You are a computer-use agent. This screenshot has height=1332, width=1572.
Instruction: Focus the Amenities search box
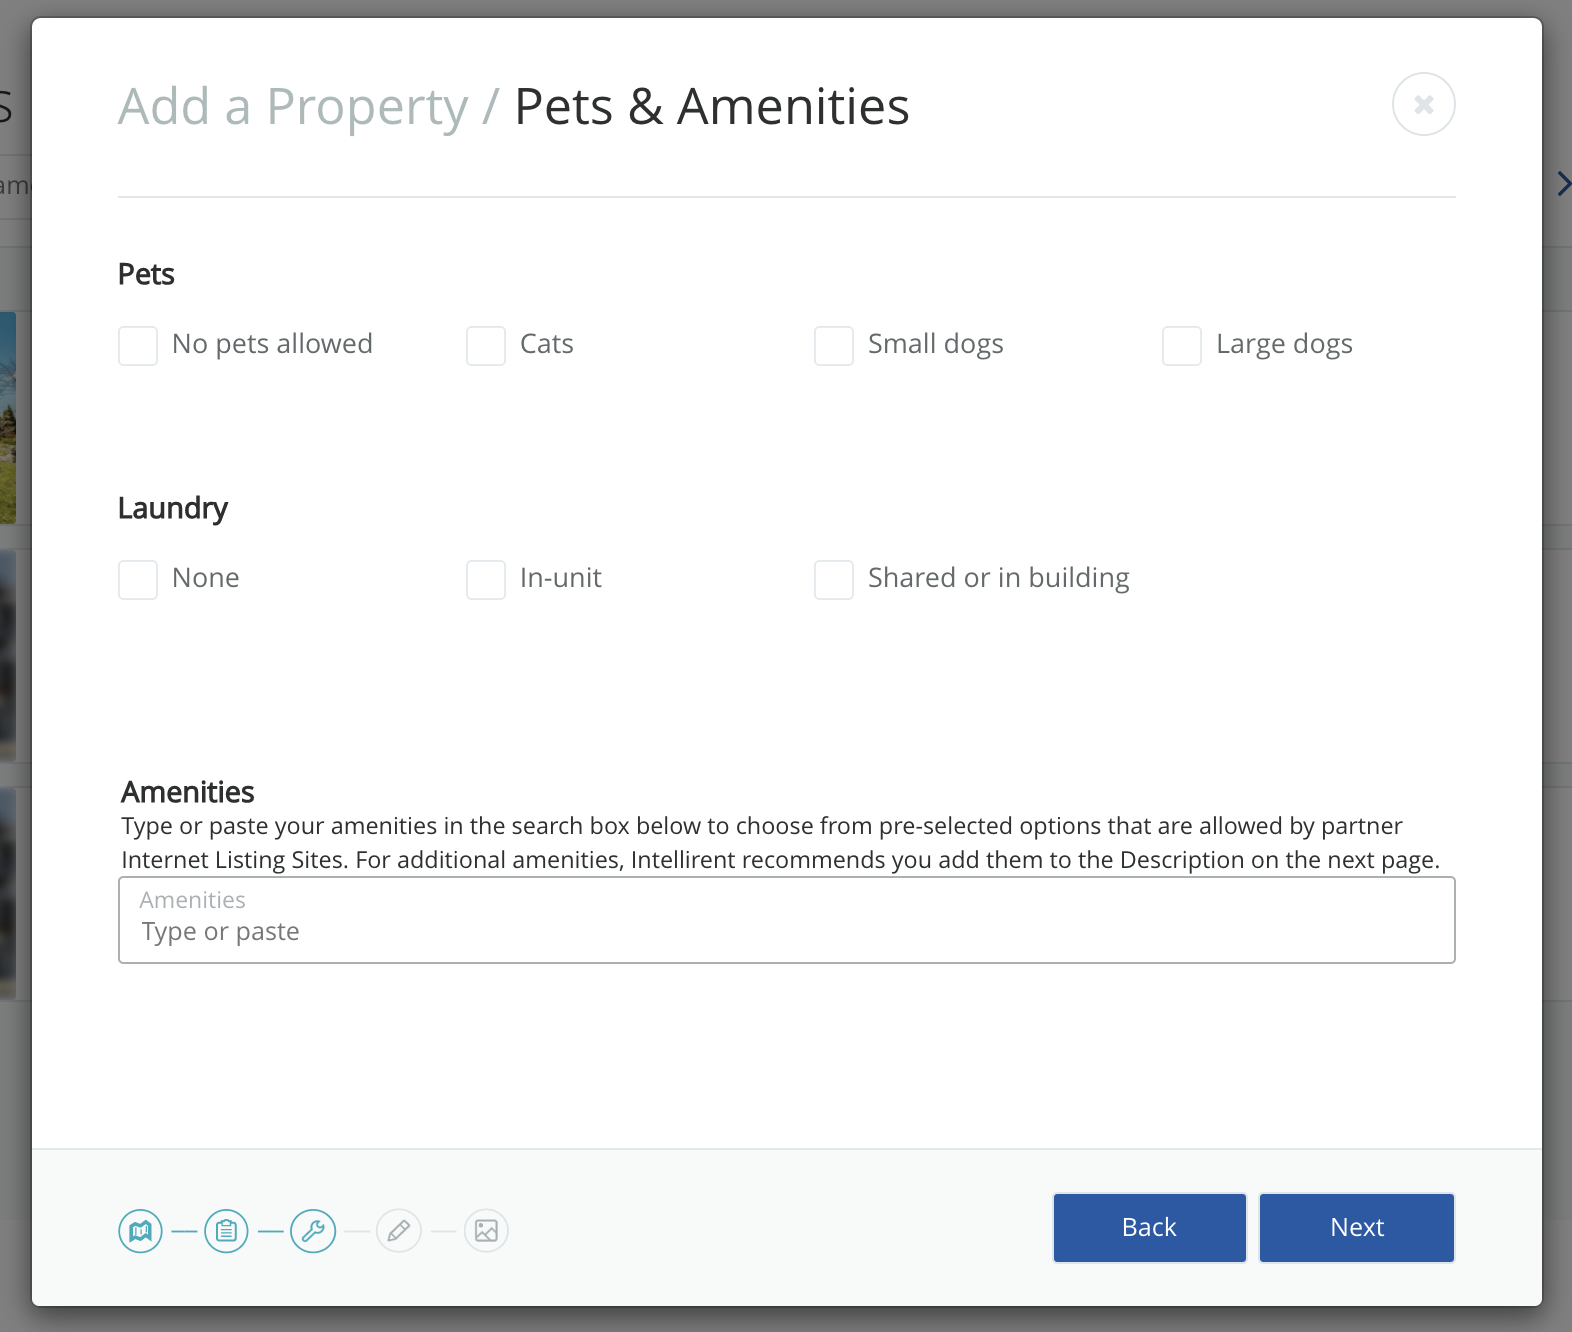tap(786, 930)
